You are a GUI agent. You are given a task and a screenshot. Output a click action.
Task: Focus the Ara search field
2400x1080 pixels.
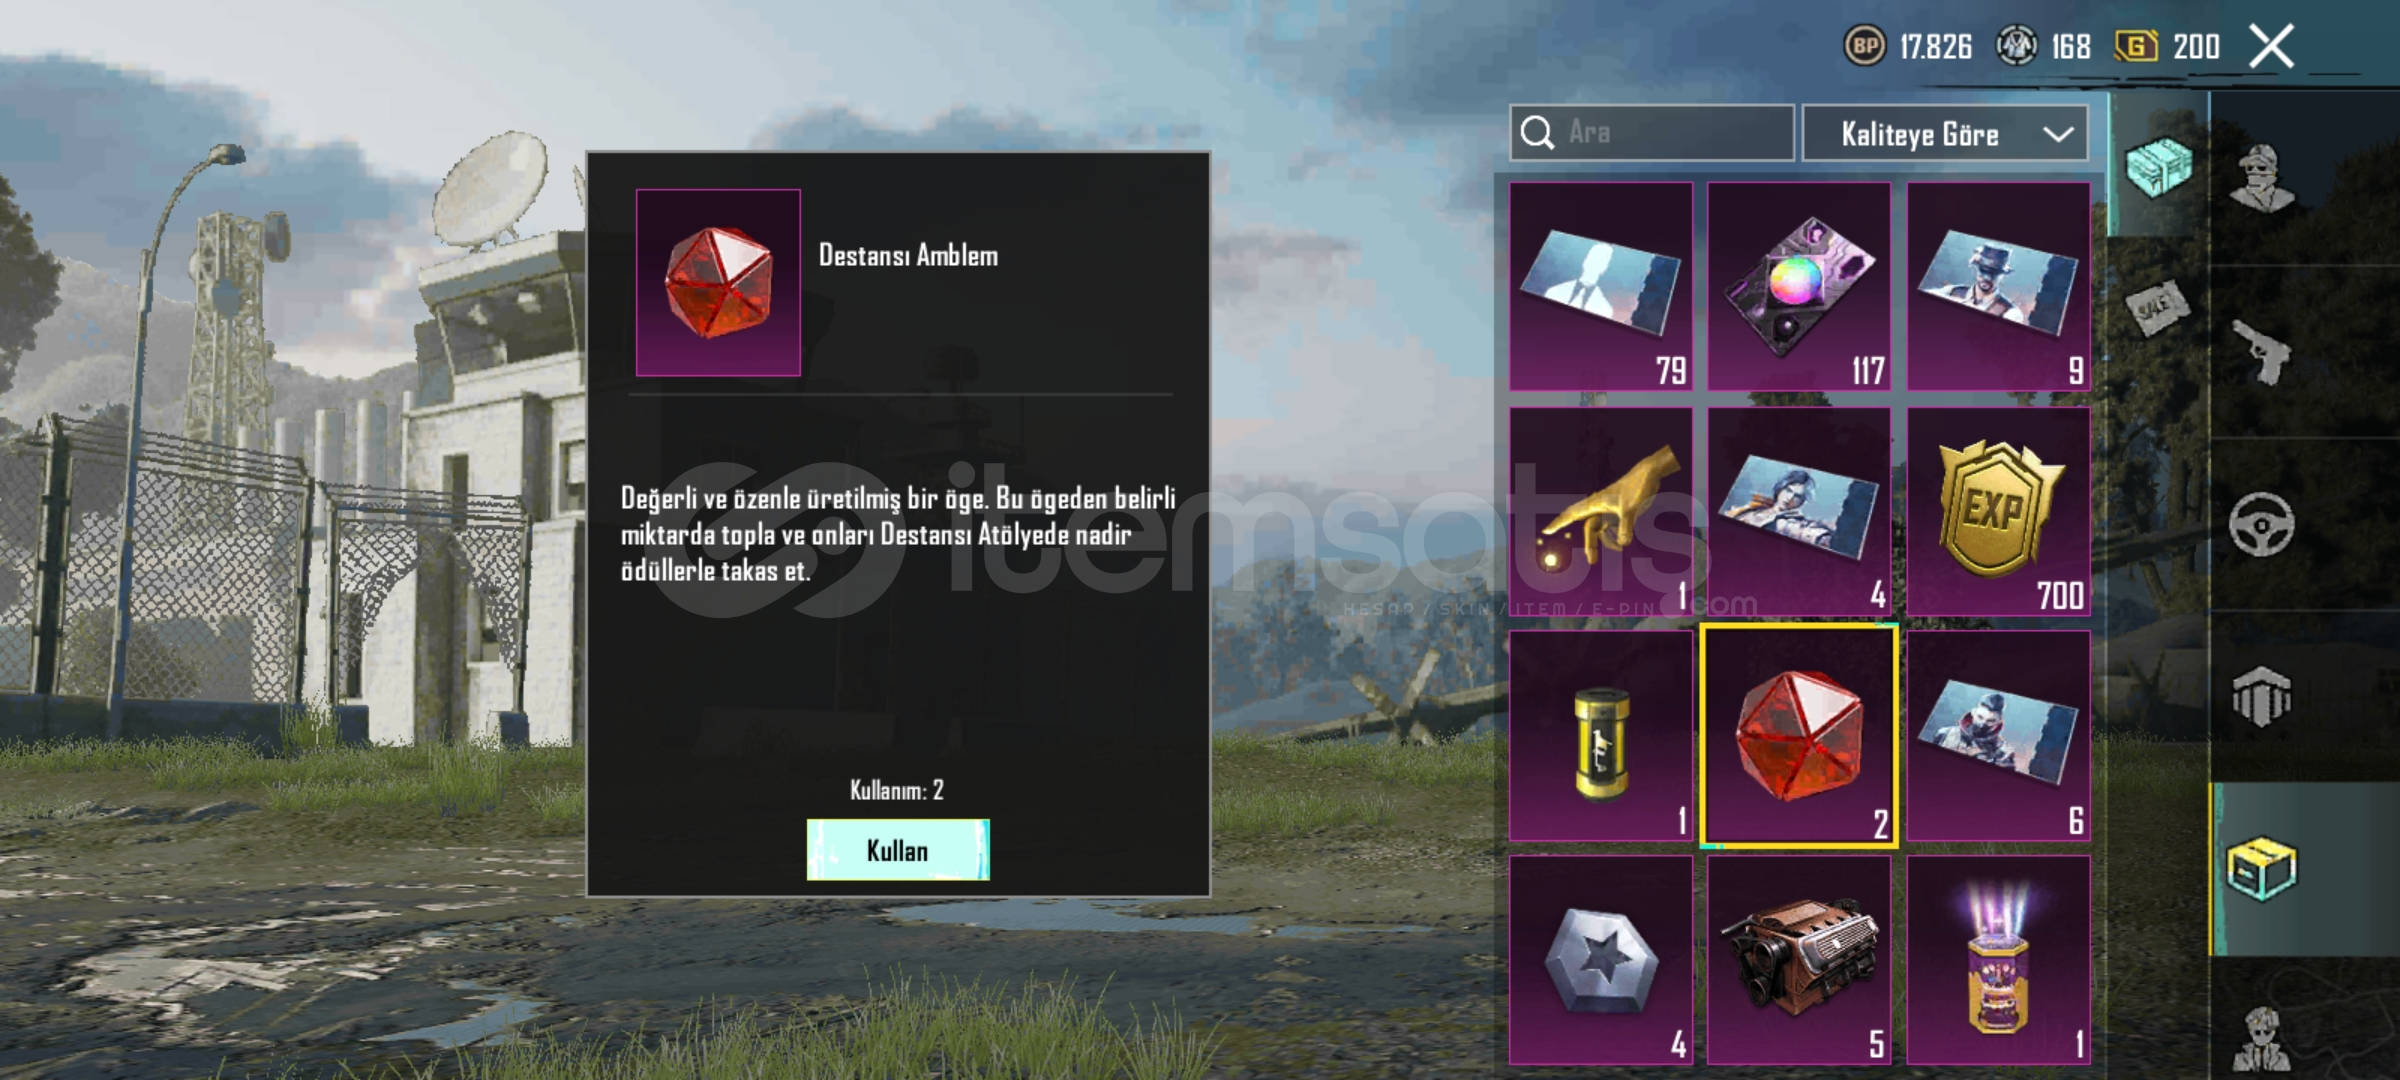tap(1652, 132)
